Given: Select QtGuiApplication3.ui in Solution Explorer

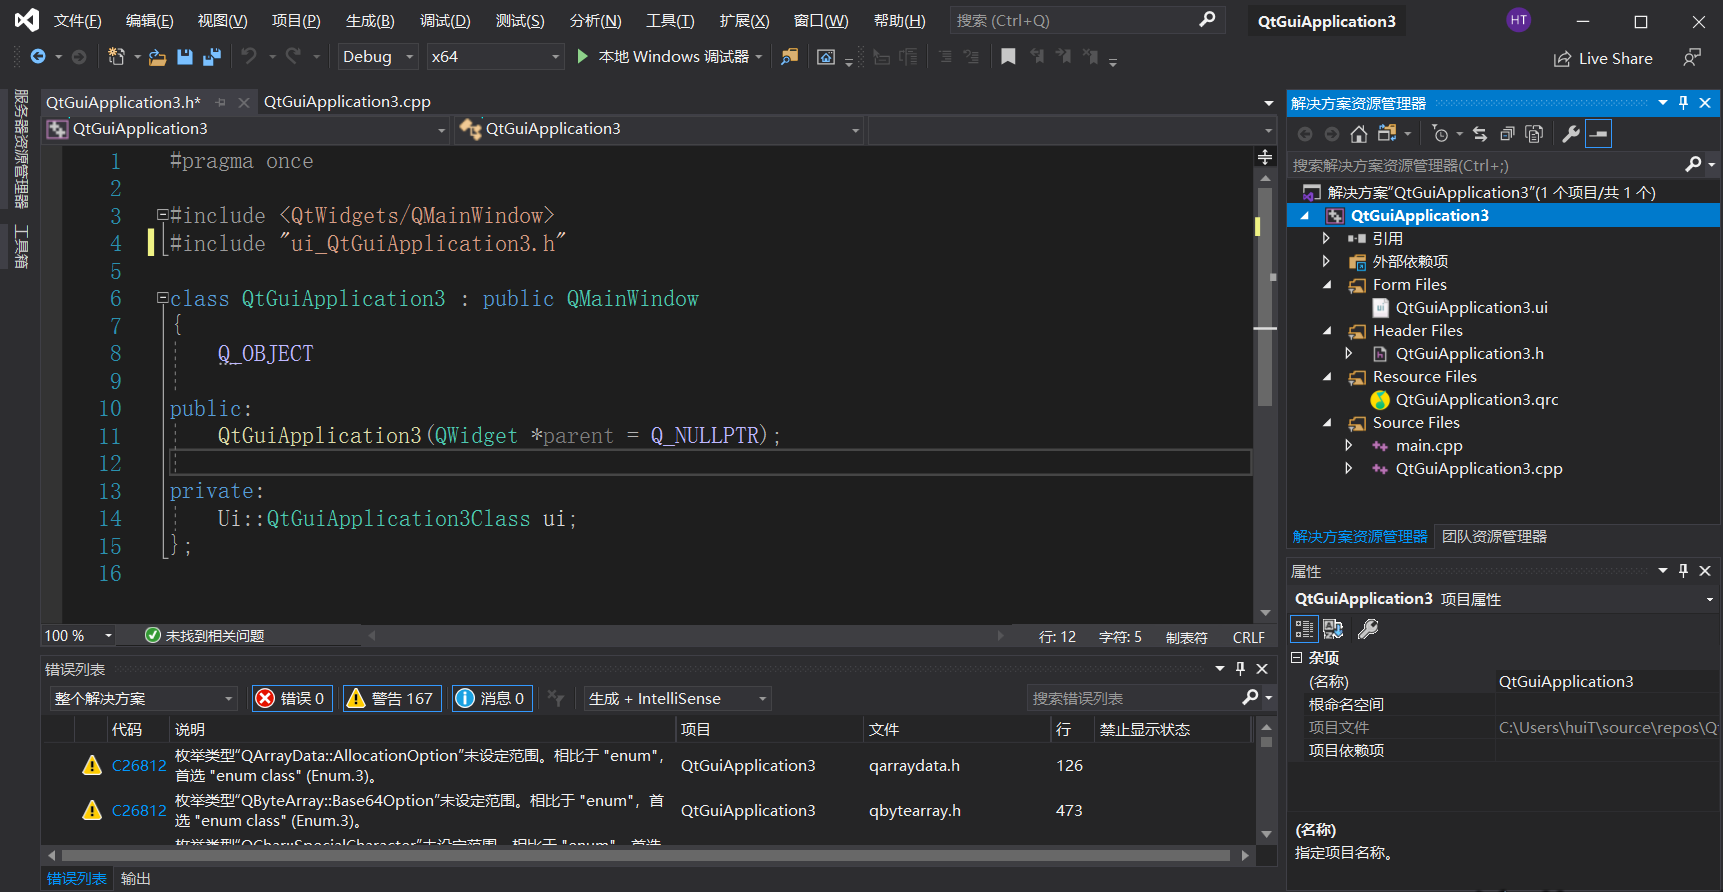Looking at the screenshot, I should 1471,308.
